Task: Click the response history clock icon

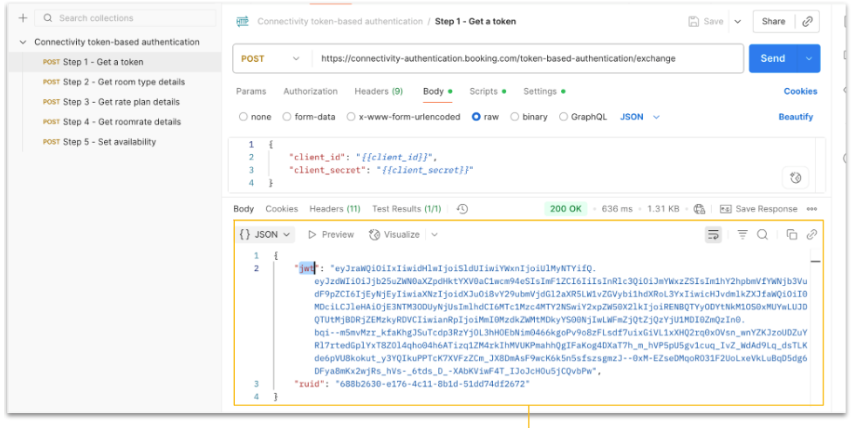Action: pos(462,209)
